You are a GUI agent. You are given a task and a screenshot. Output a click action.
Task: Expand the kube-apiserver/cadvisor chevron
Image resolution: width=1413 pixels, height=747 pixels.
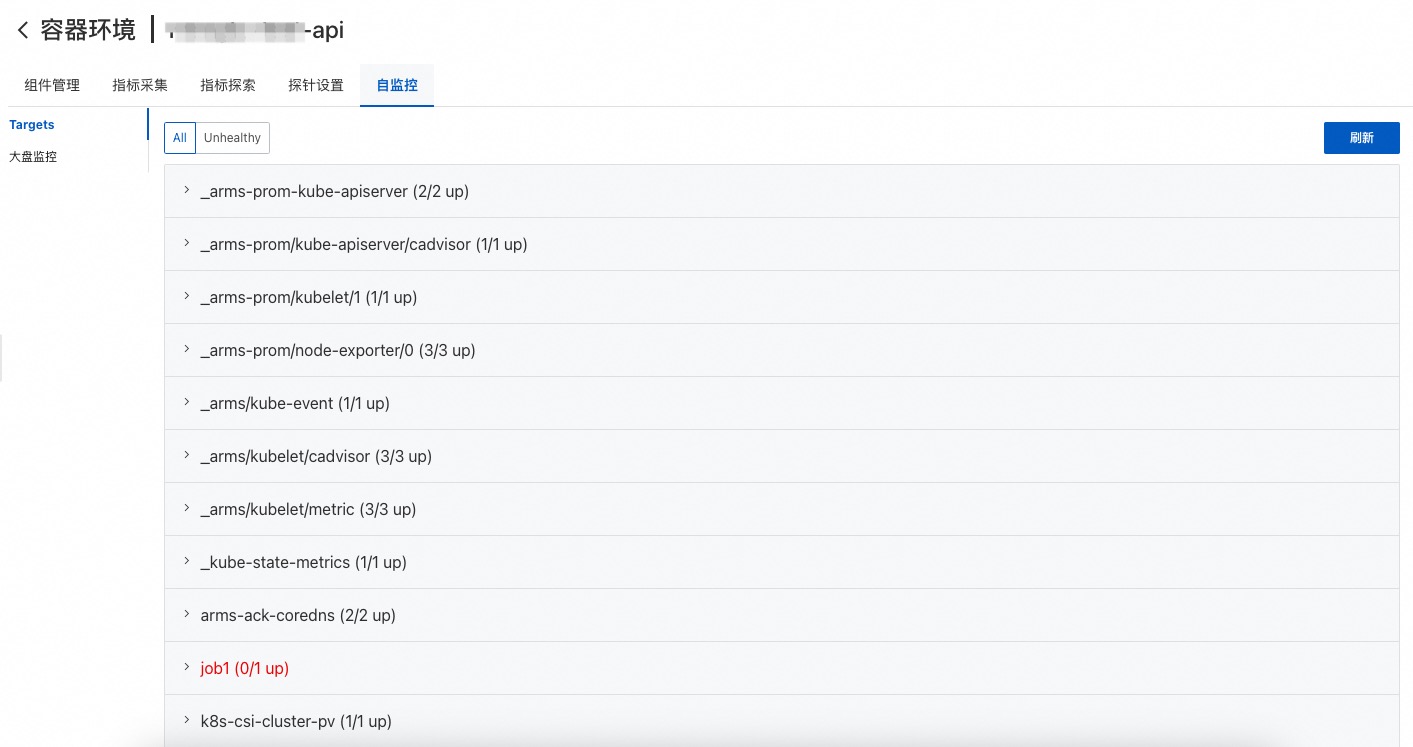pos(187,243)
